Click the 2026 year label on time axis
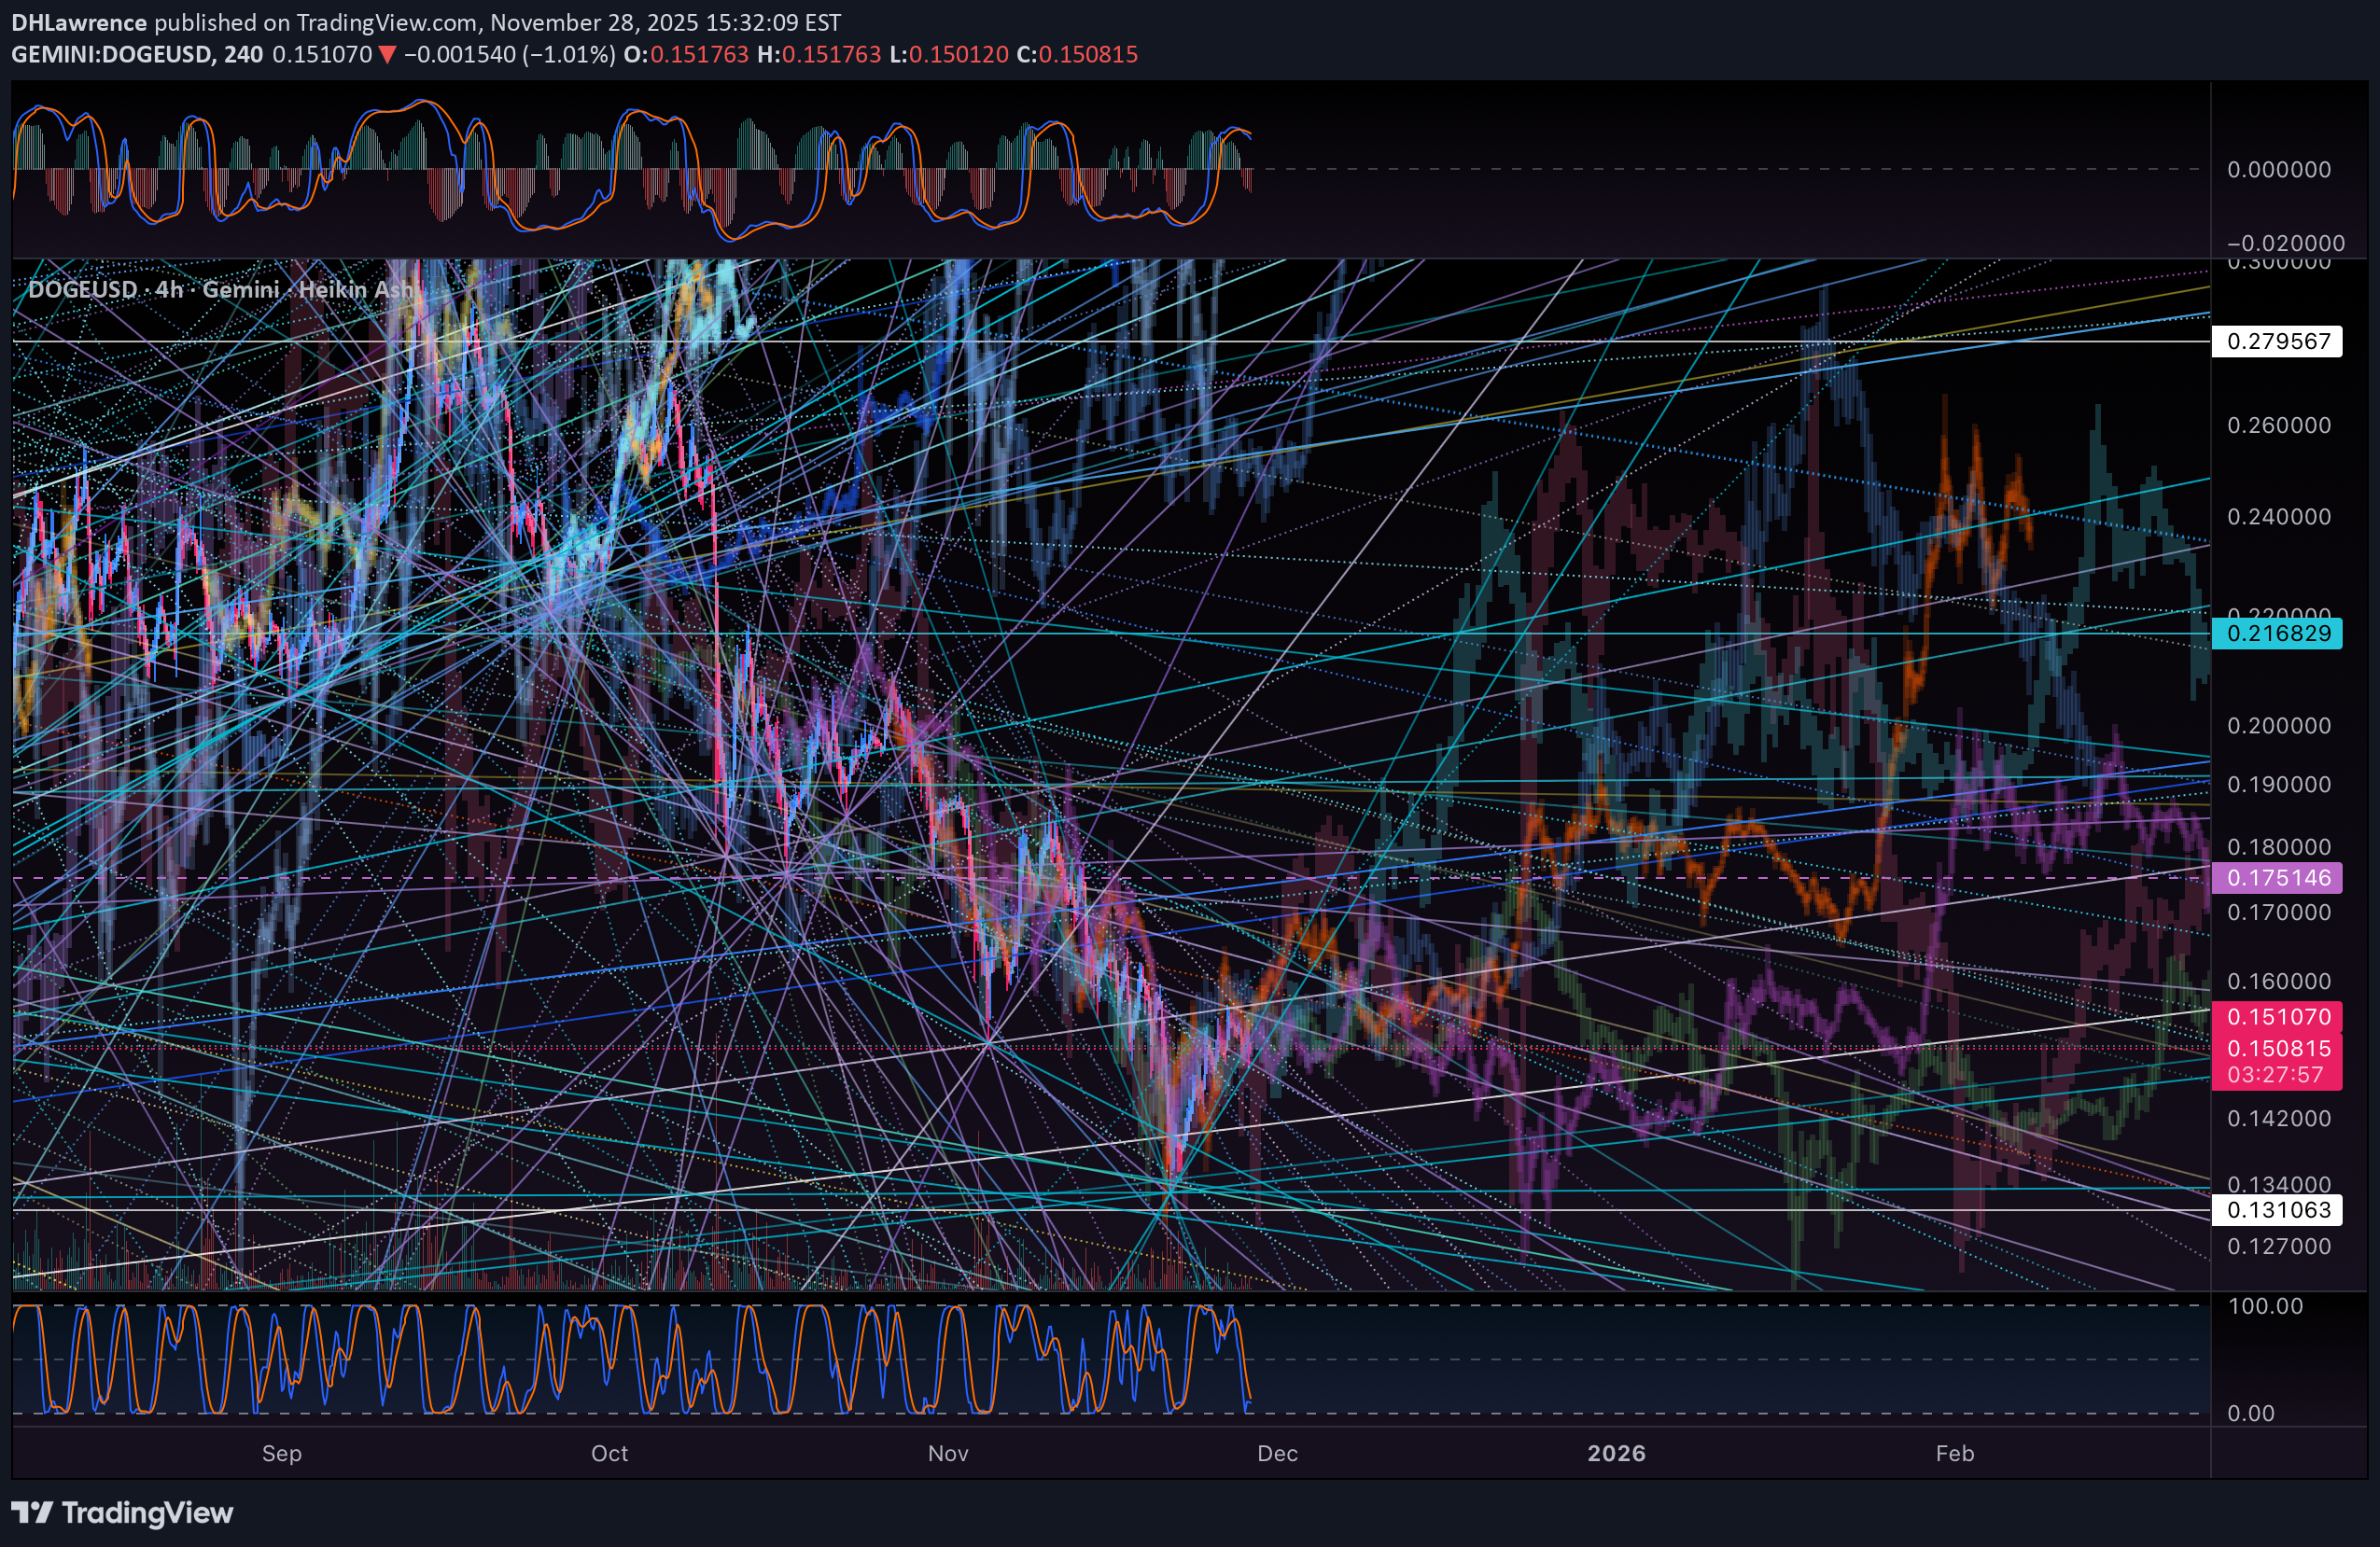The width and height of the screenshot is (2380, 1547). point(1616,1453)
